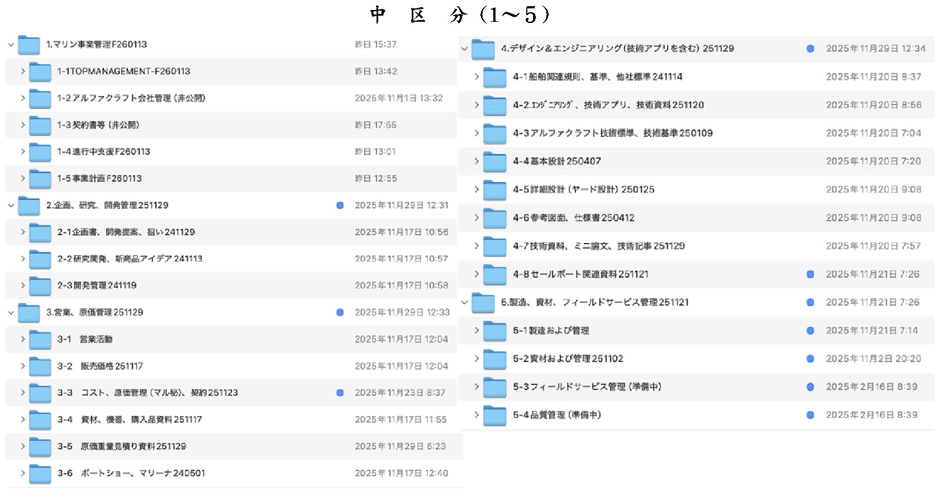The height and width of the screenshot is (500, 948).
Task: Click the 3-6 ボートショー、マリーナ folder icon
Action: click(x=39, y=473)
